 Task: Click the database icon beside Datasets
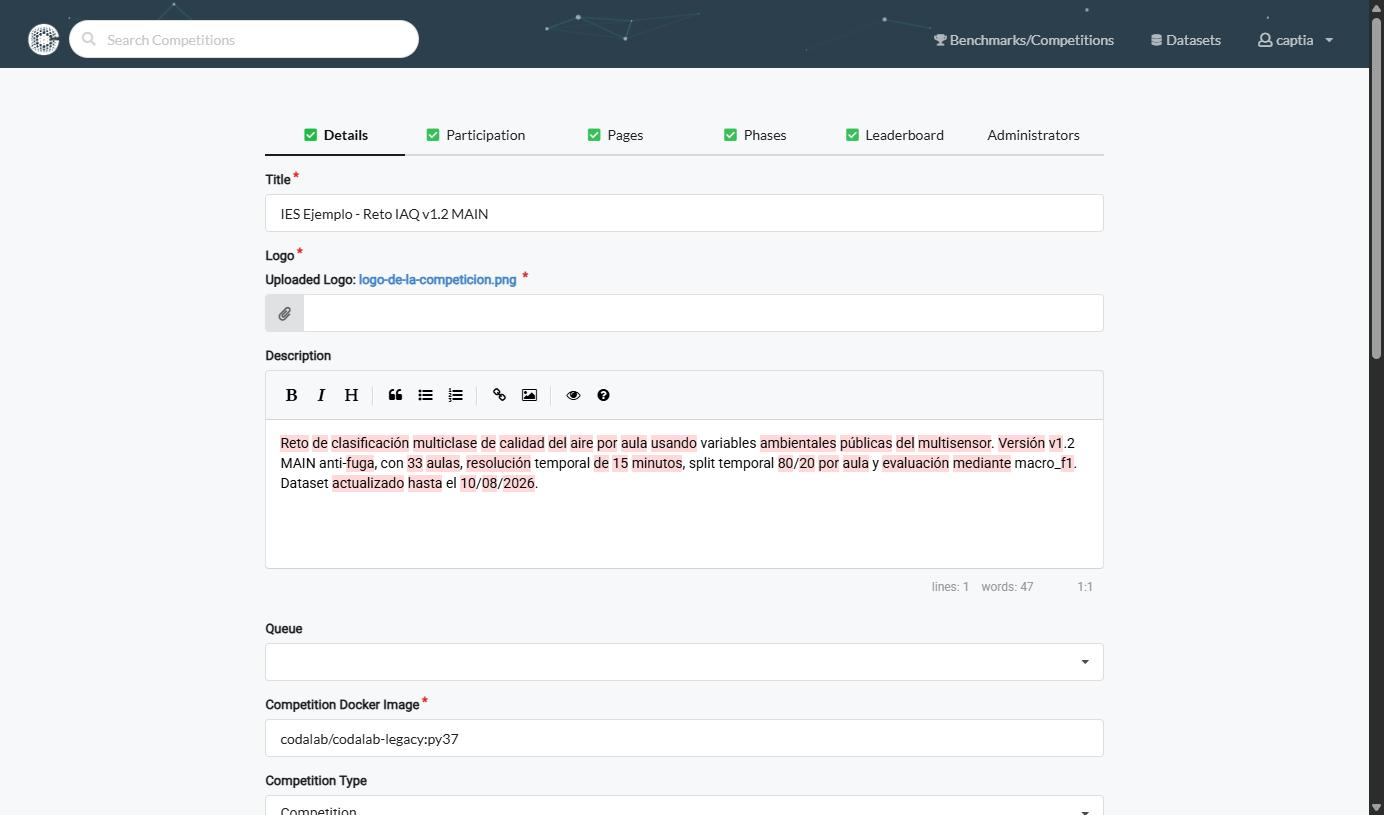pos(1156,40)
